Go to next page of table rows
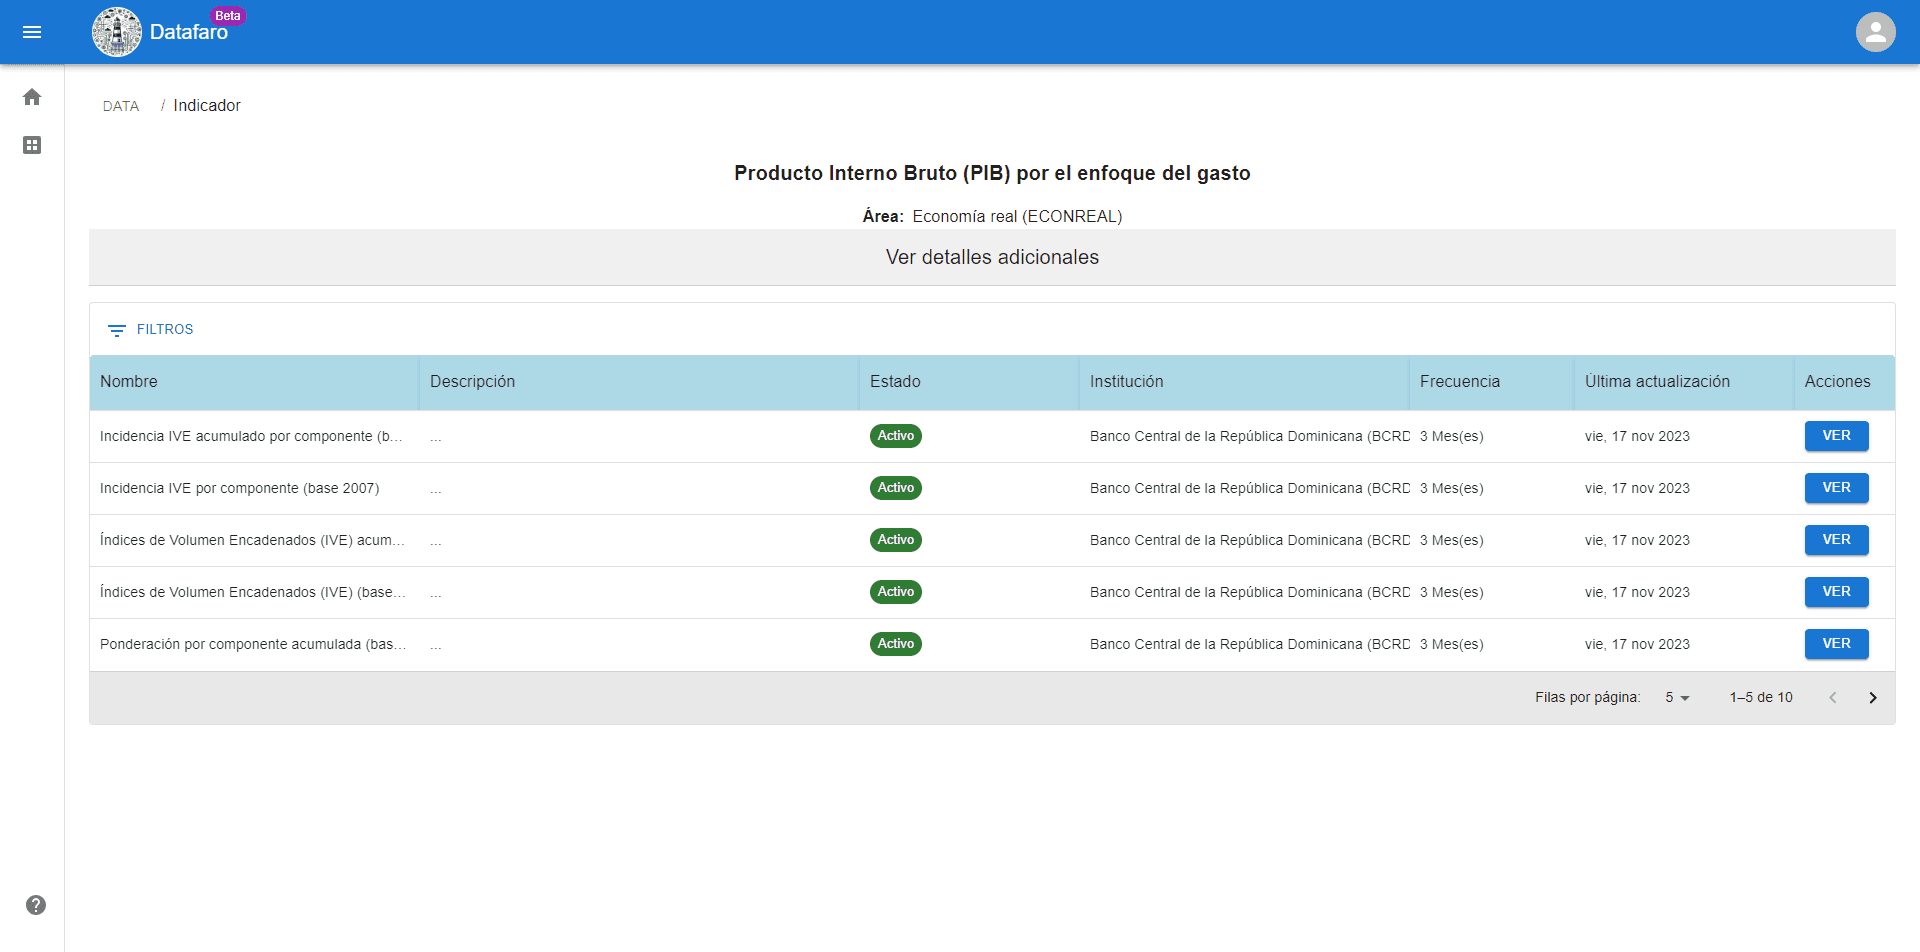 (1873, 698)
